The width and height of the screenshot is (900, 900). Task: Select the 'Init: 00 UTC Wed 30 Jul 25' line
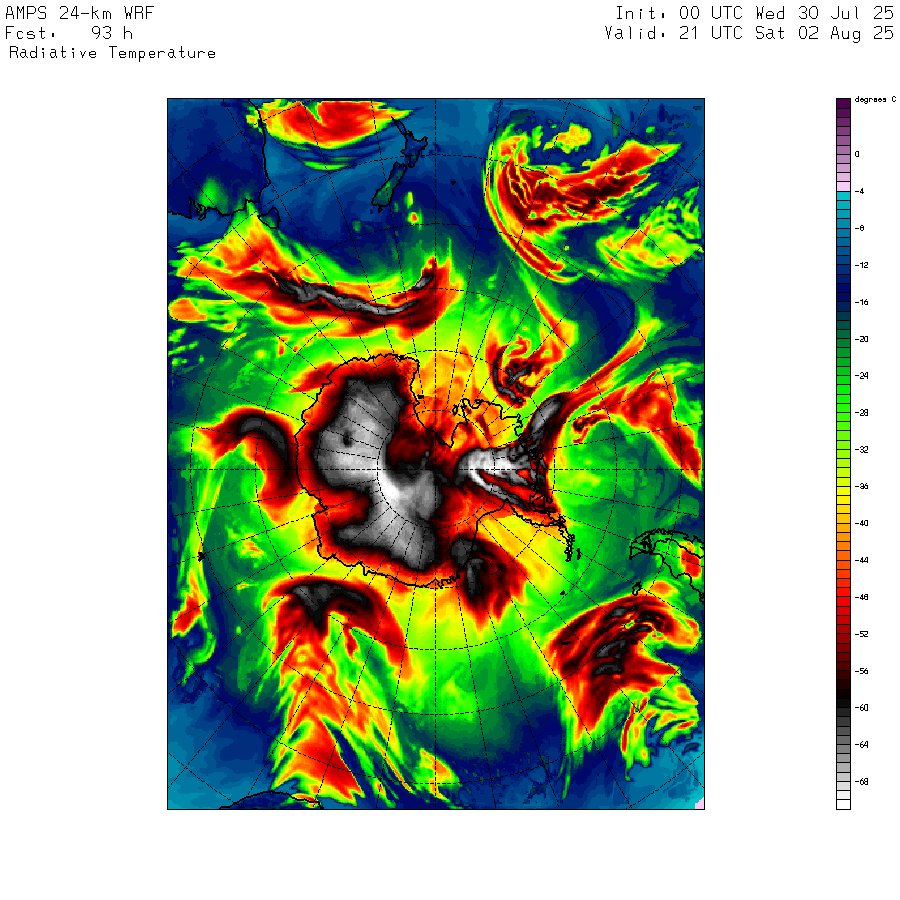tap(754, 13)
